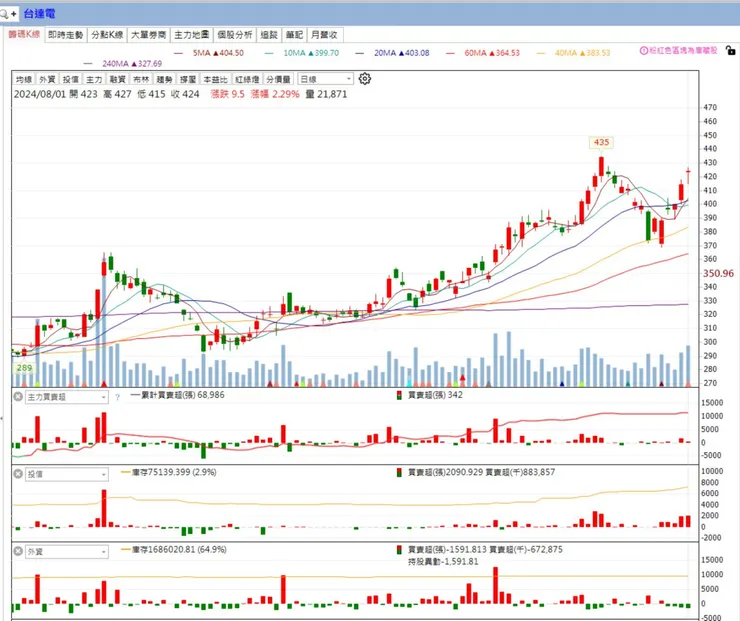Open the 投信 panel dropdown
This screenshot has width=740, height=621.
tap(67, 474)
